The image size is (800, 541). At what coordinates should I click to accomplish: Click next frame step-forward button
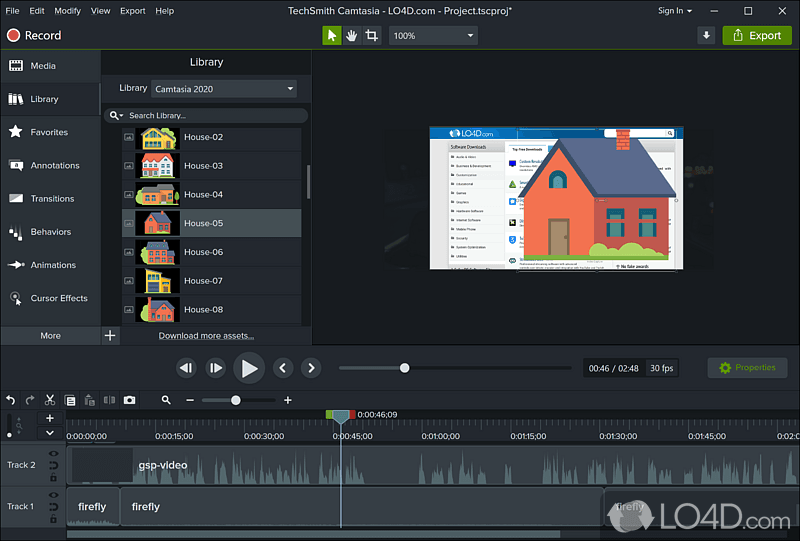(216, 368)
